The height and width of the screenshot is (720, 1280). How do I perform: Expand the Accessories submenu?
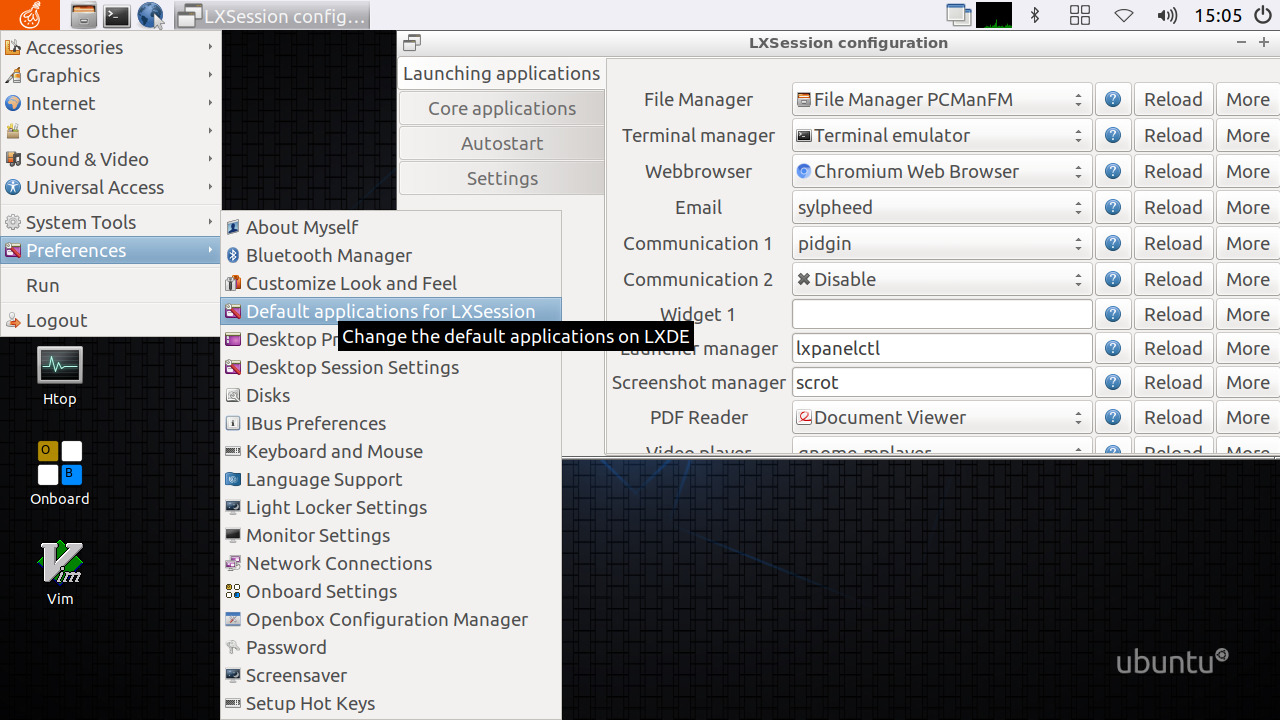pyautogui.click(x=110, y=47)
